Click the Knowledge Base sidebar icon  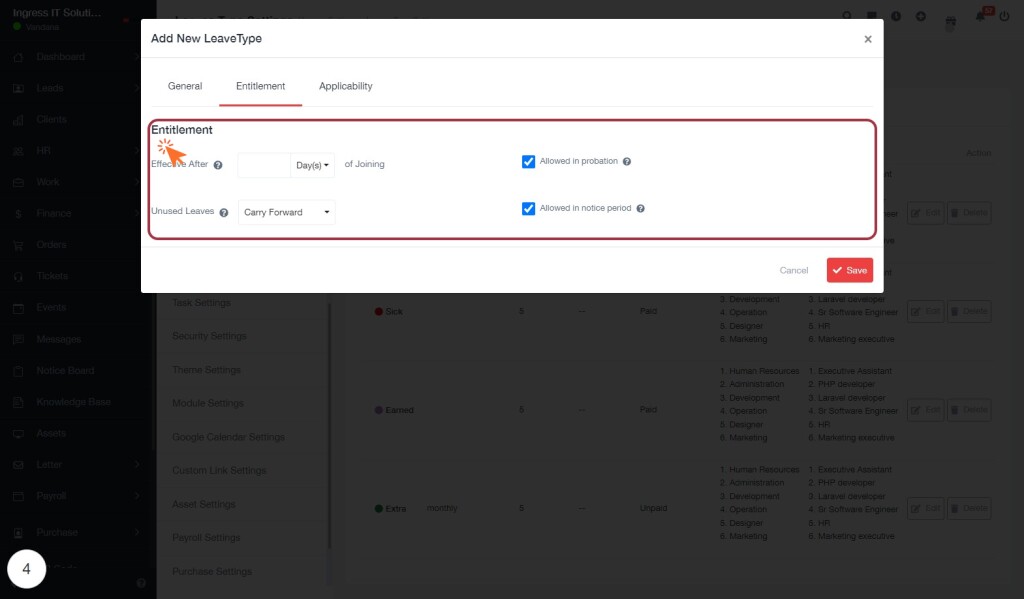pyautogui.click(x=18, y=402)
